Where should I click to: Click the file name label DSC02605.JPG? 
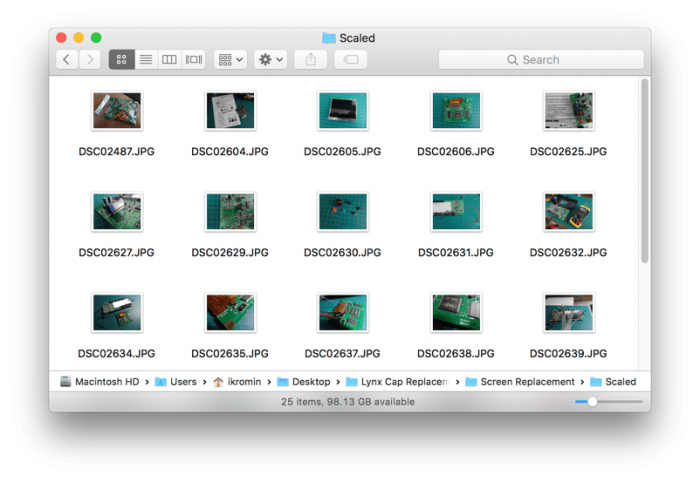[342, 152]
